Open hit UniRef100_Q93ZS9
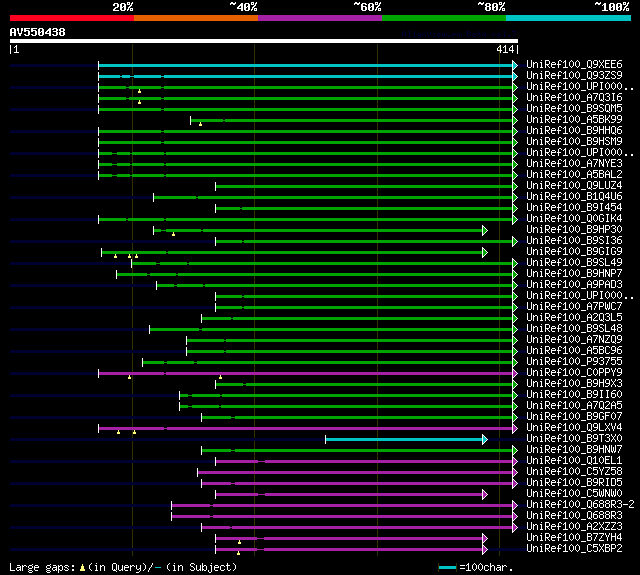640x575 pixels. [x=574, y=75]
